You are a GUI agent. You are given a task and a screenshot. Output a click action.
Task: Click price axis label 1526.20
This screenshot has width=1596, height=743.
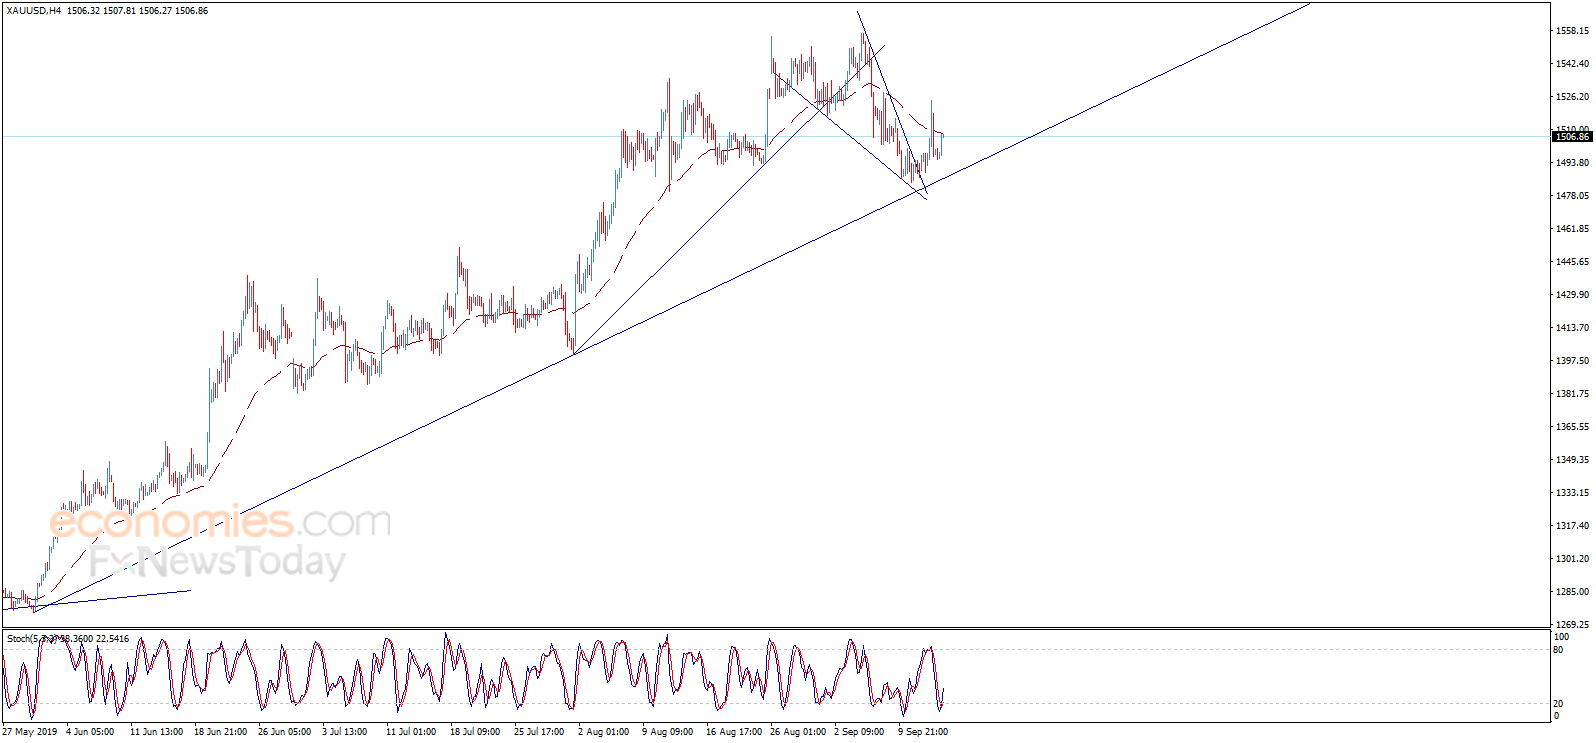click(1572, 97)
